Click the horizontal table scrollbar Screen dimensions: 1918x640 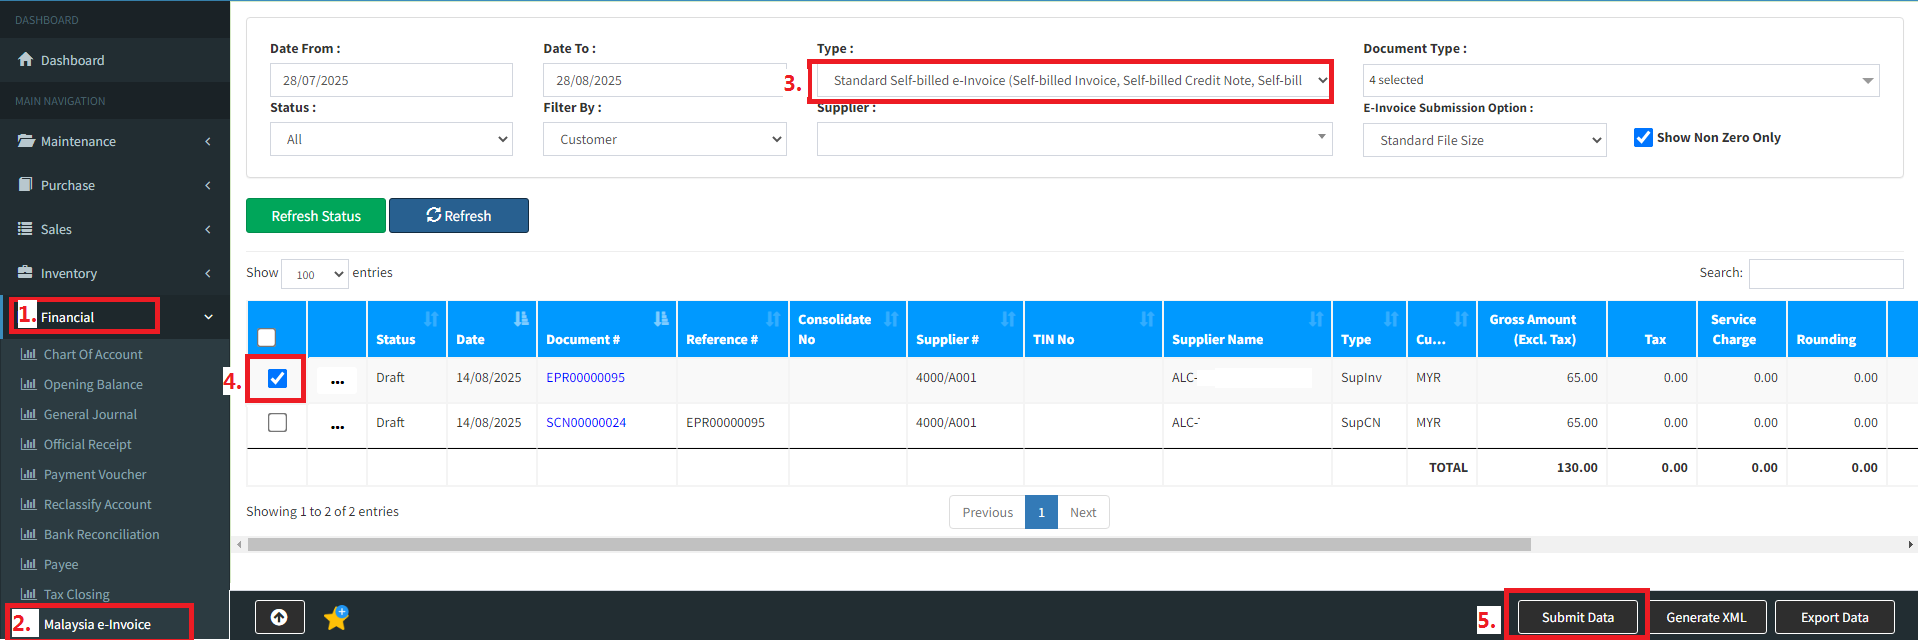pyautogui.click(x=888, y=545)
